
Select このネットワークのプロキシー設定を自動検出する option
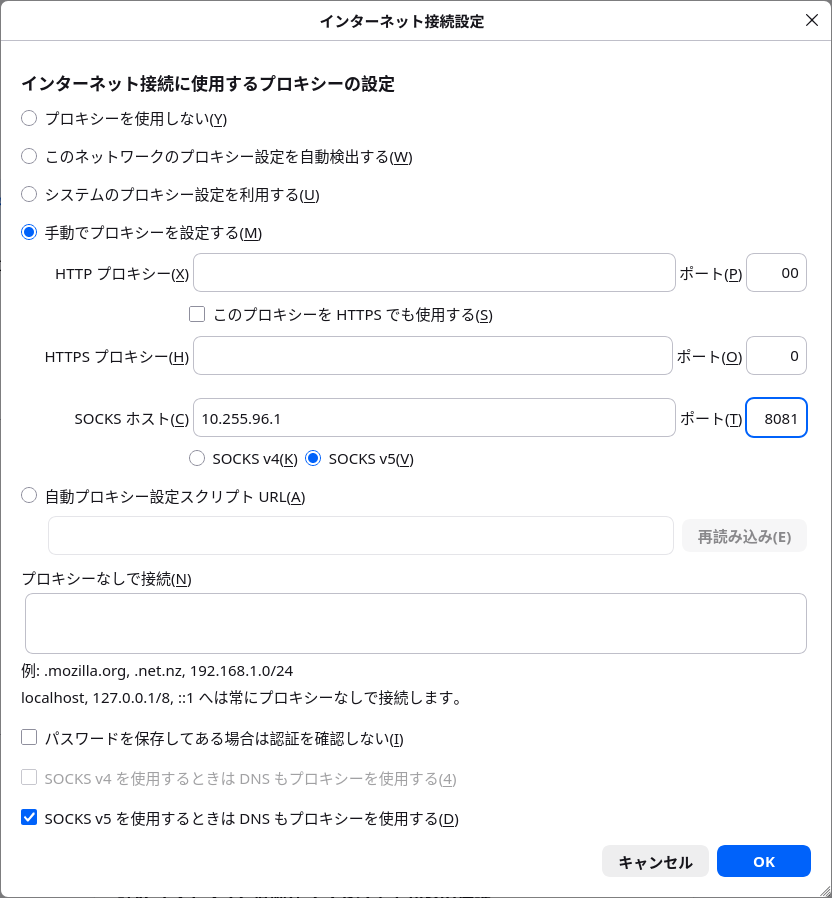pos(29,156)
